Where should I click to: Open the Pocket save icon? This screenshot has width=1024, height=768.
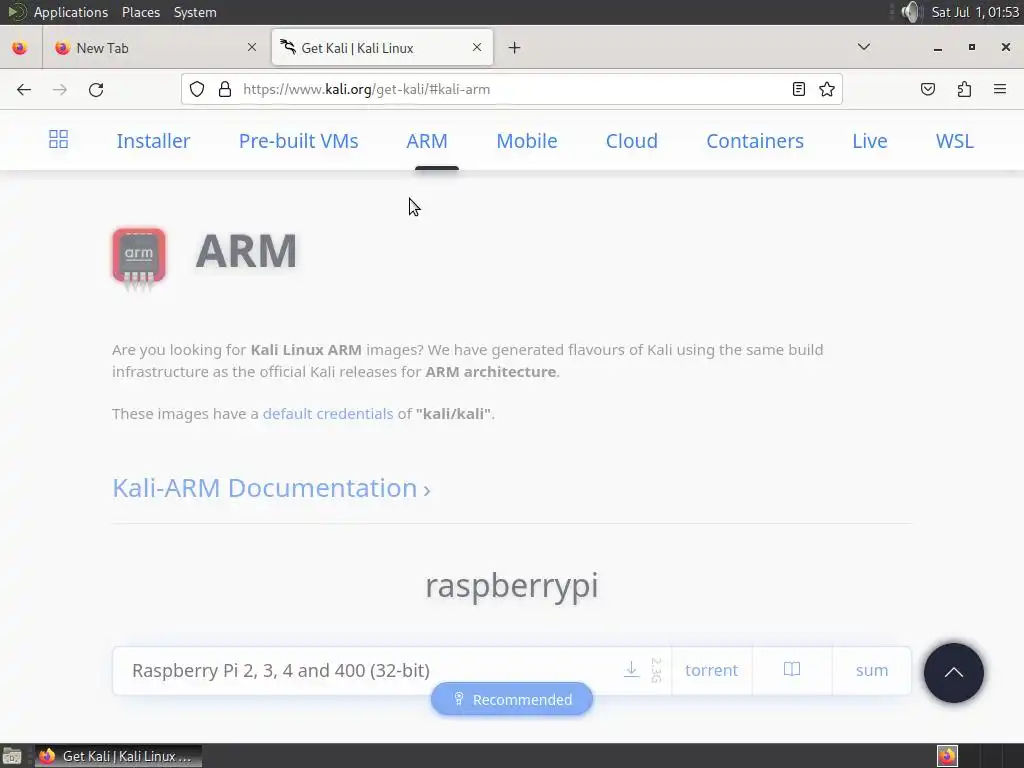click(x=927, y=89)
